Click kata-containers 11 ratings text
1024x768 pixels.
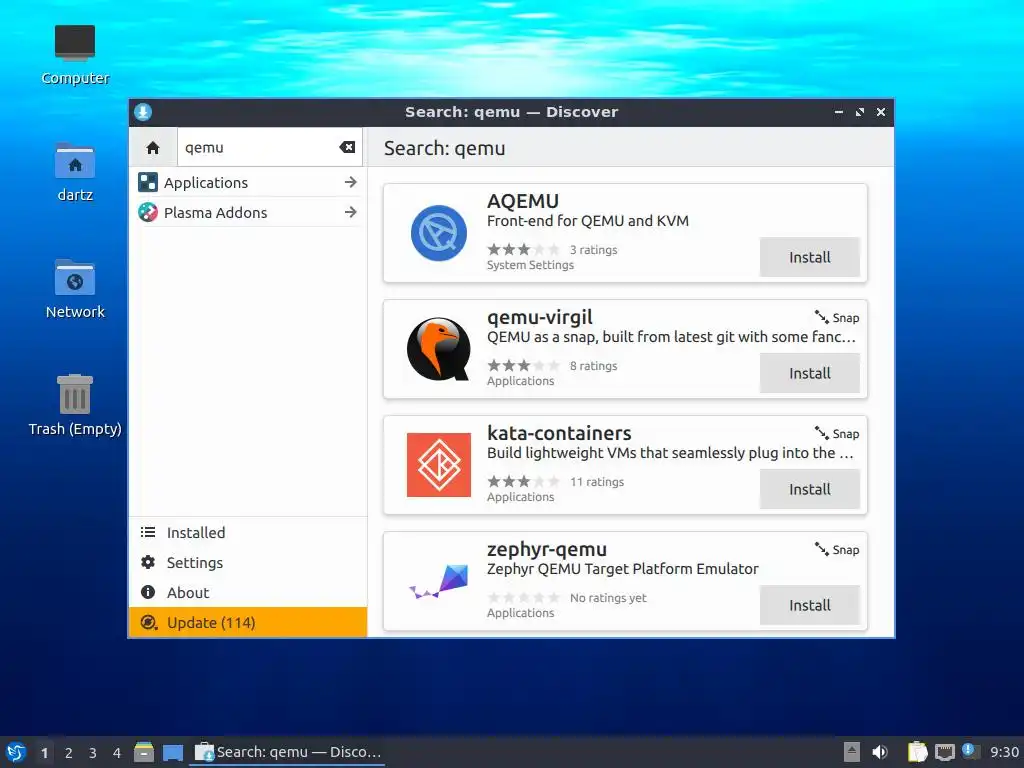597,482
